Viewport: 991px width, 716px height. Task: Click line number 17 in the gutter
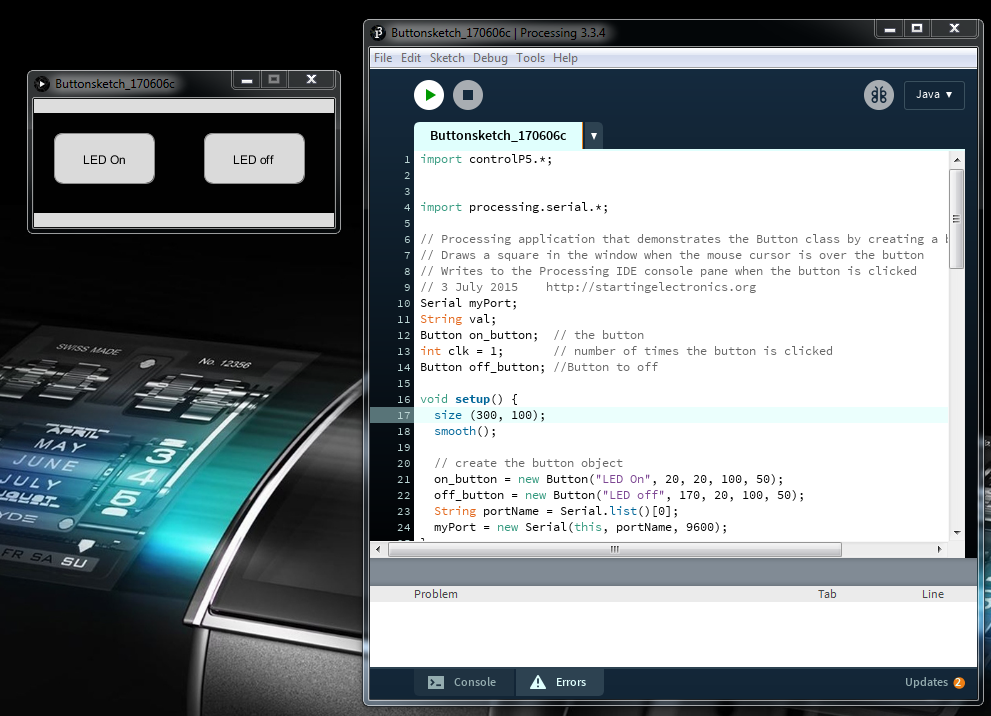(x=404, y=416)
